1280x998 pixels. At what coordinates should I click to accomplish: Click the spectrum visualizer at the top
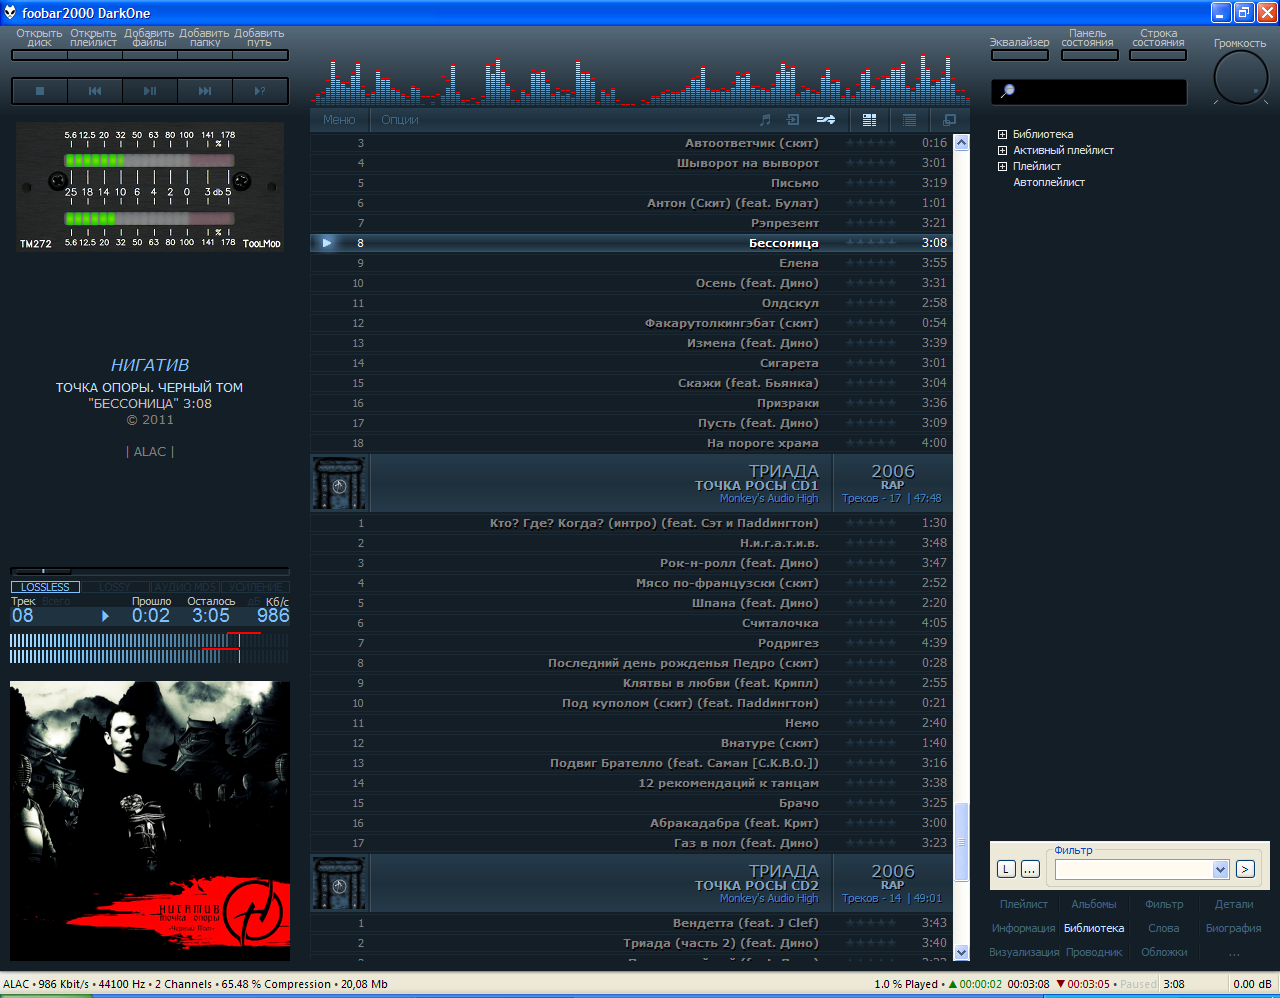point(640,79)
